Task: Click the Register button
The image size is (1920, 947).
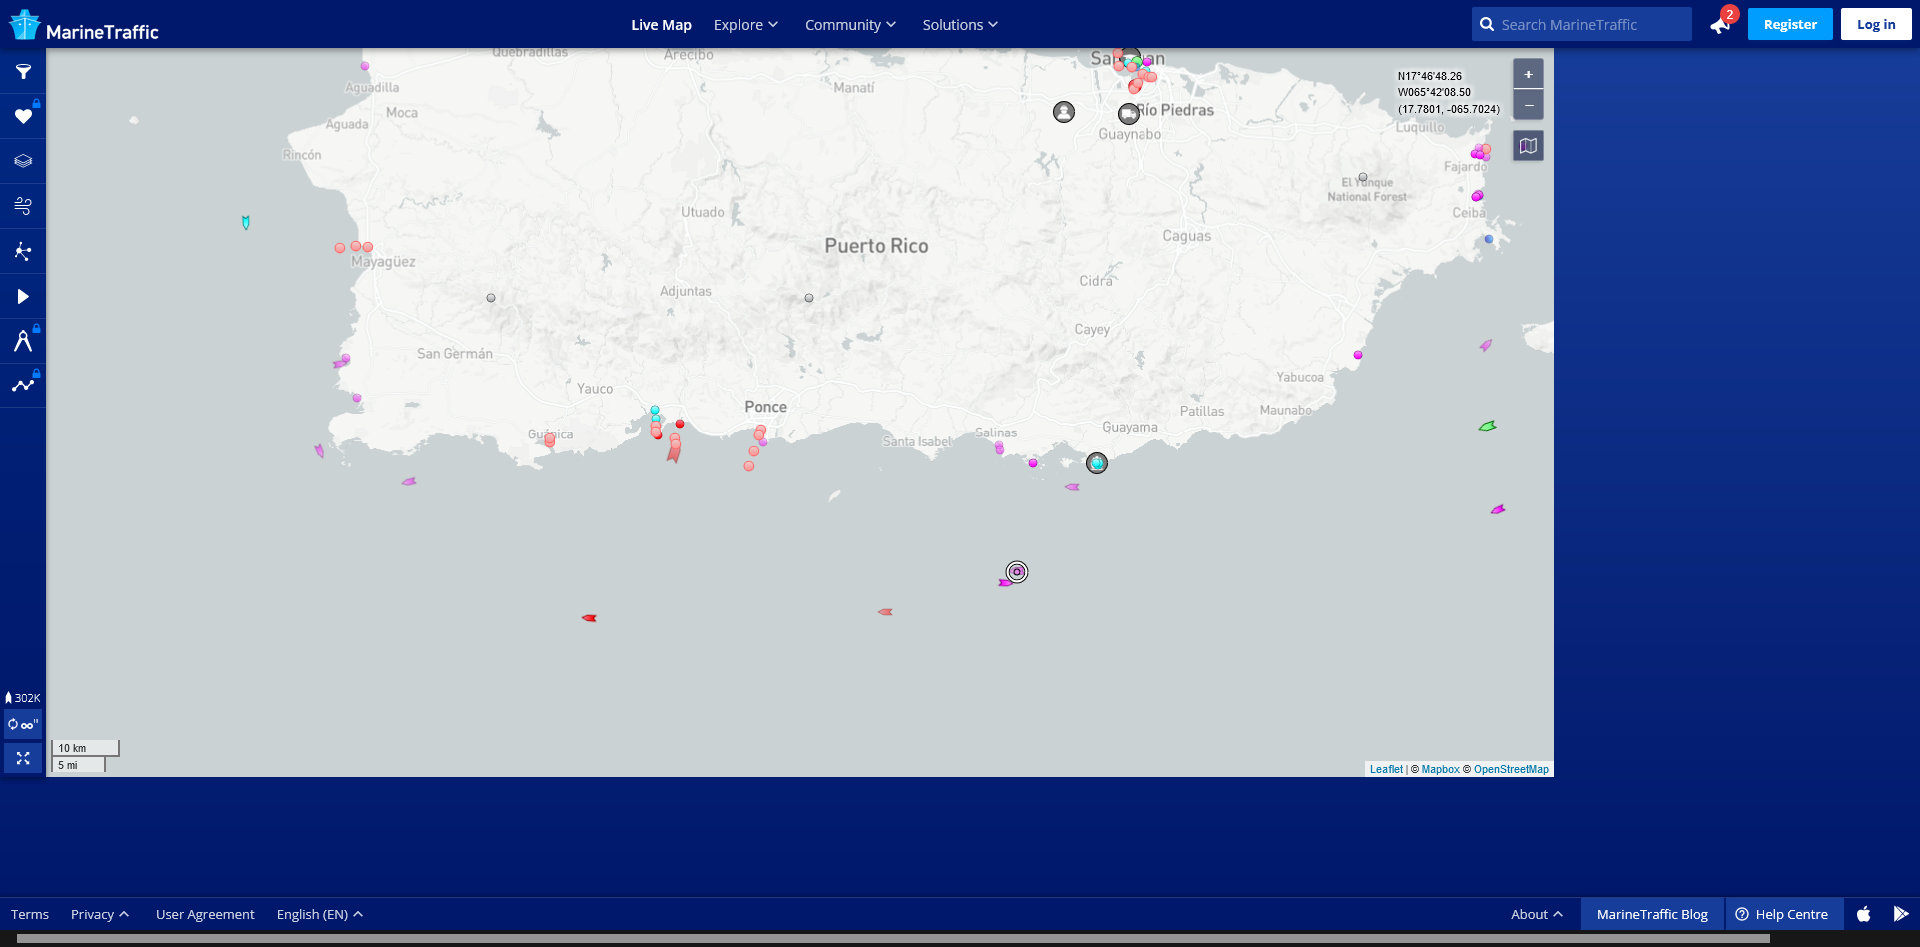Action: [x=1790, y=24]
